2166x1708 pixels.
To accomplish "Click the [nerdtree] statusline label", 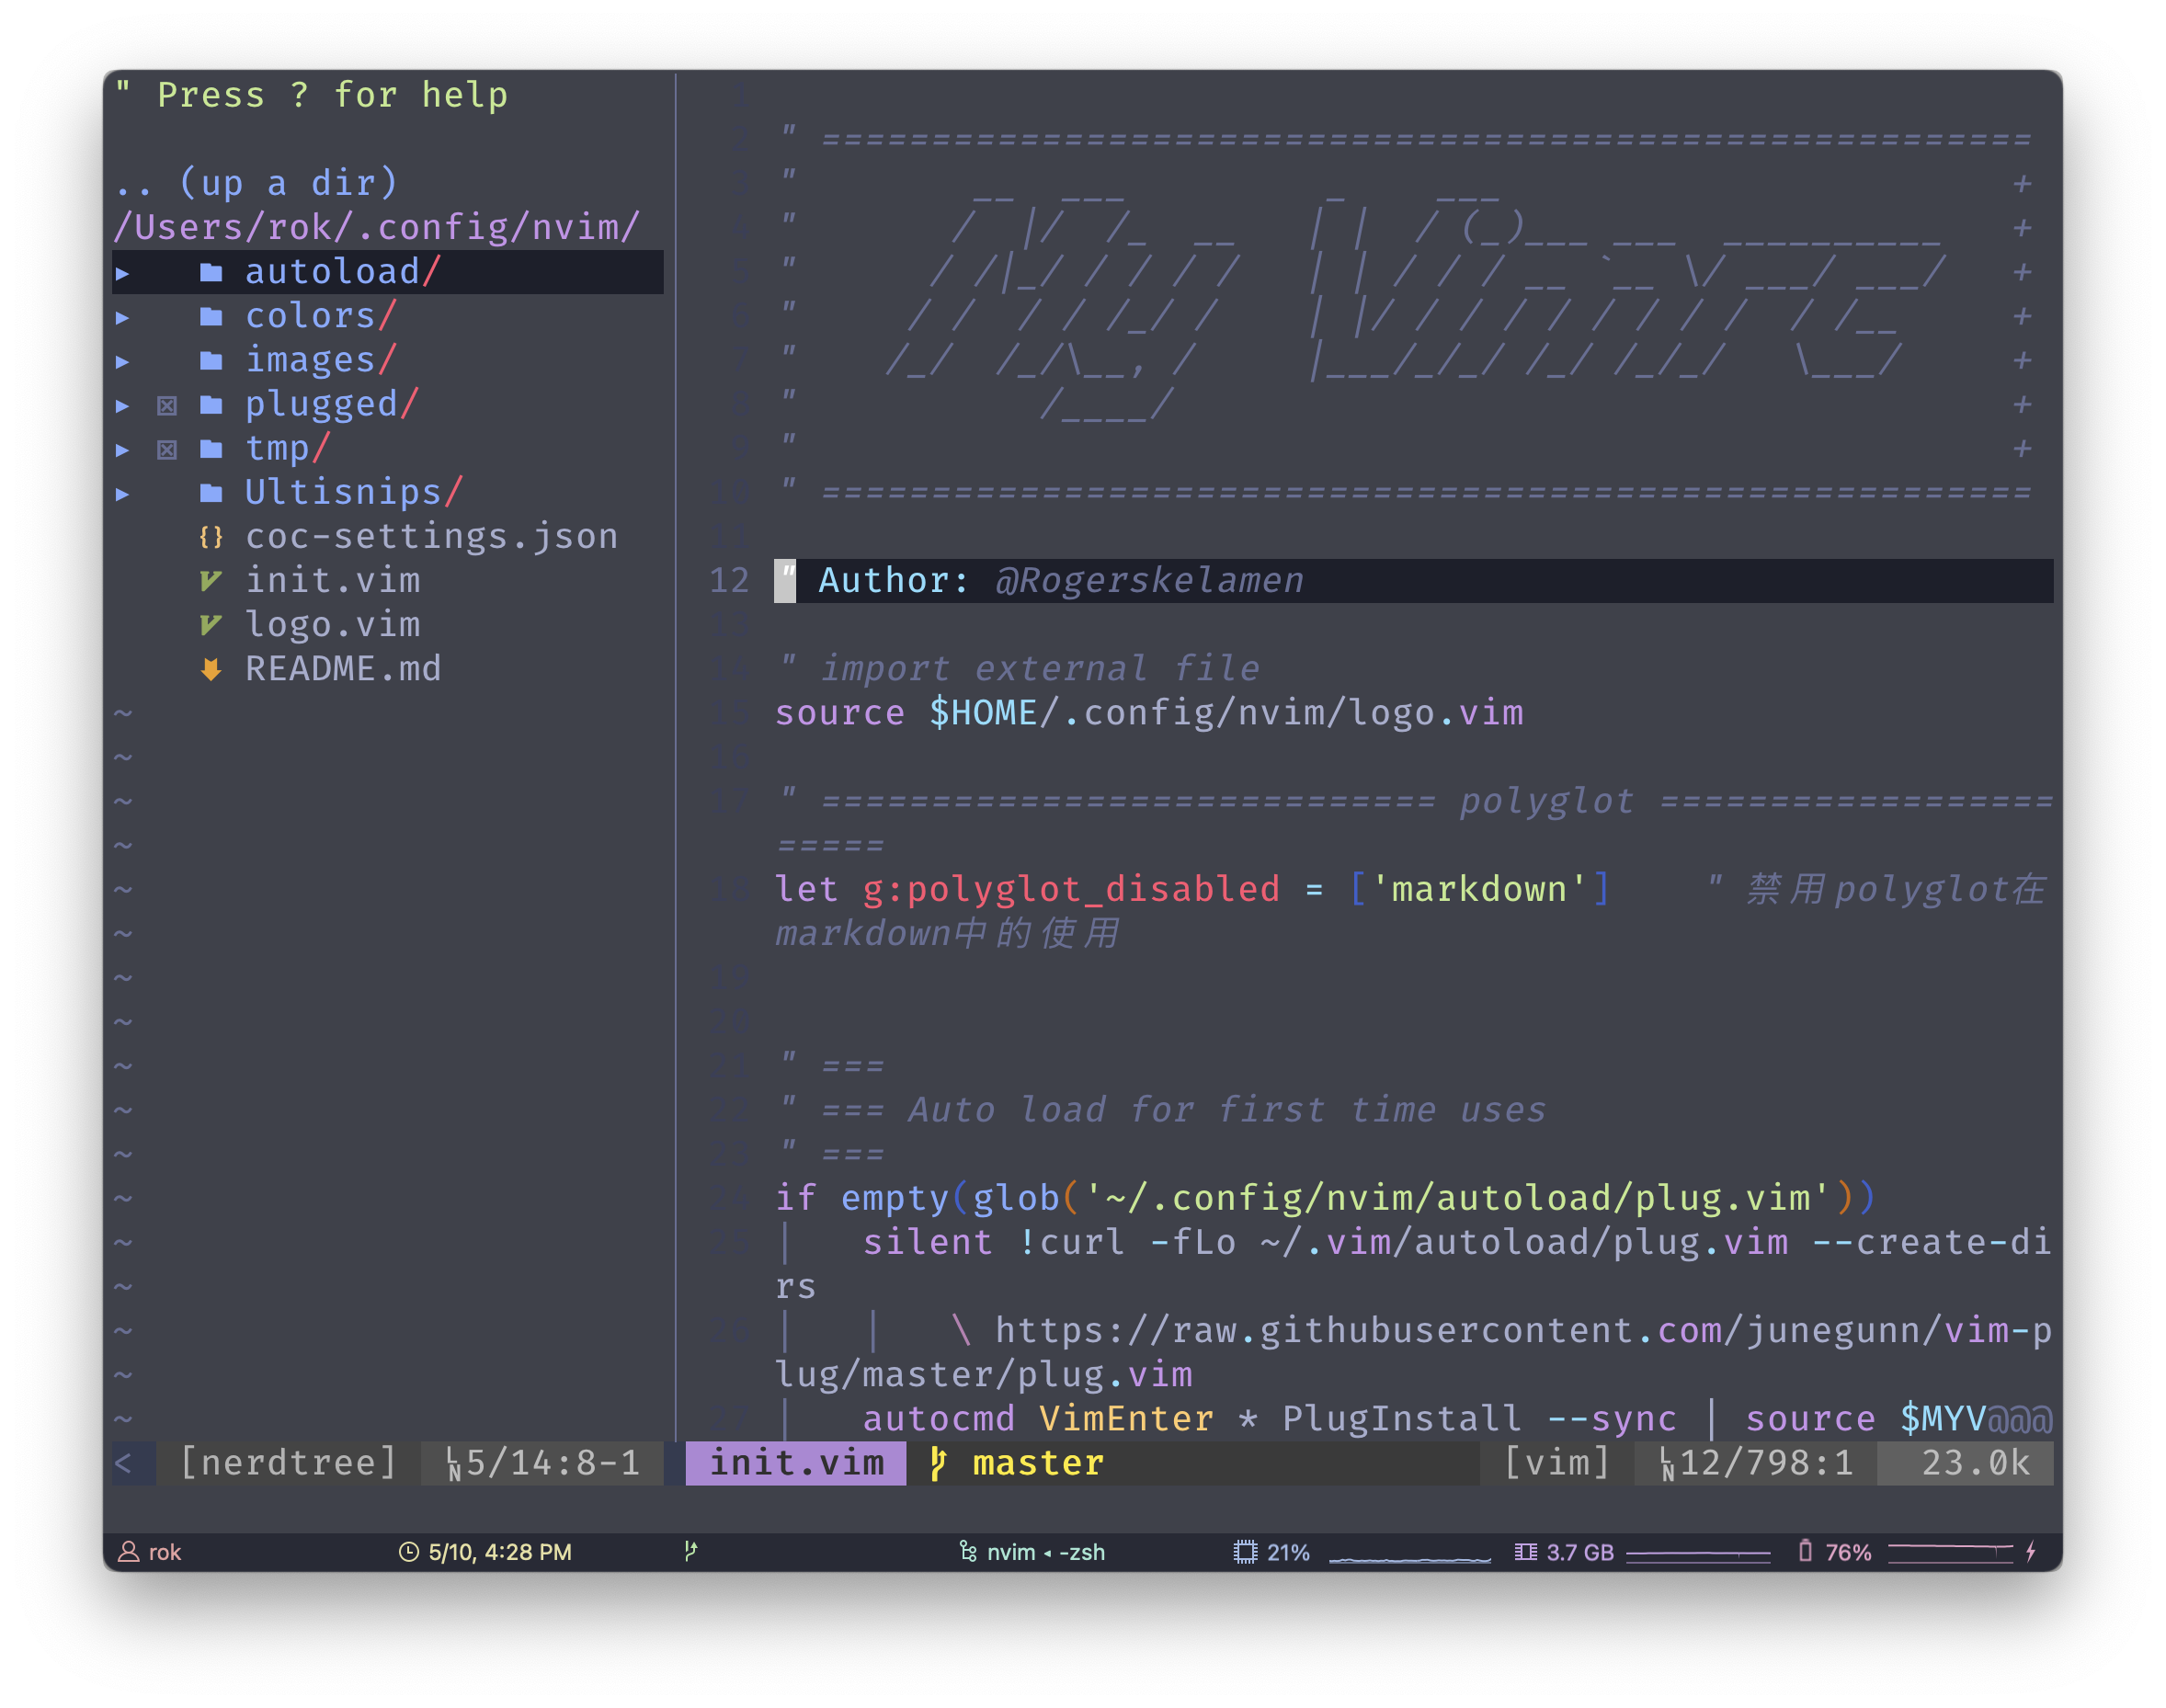I will coord(288,1463).
